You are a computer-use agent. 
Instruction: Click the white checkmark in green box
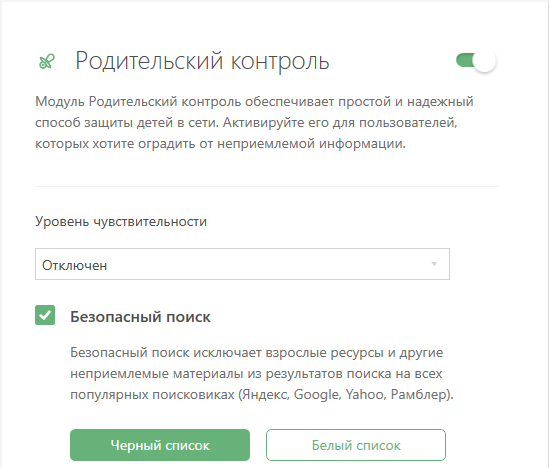[x=45, y=315]
